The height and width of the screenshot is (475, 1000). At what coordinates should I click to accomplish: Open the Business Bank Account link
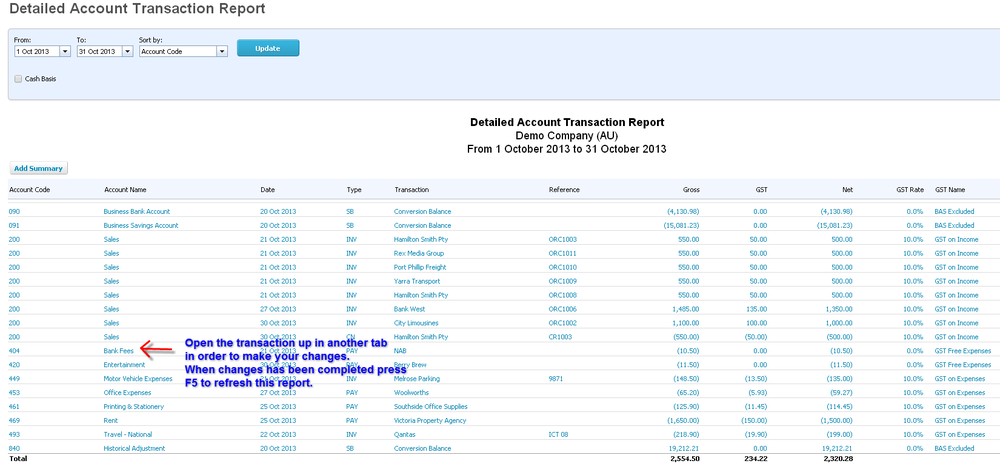click(137, 211)
